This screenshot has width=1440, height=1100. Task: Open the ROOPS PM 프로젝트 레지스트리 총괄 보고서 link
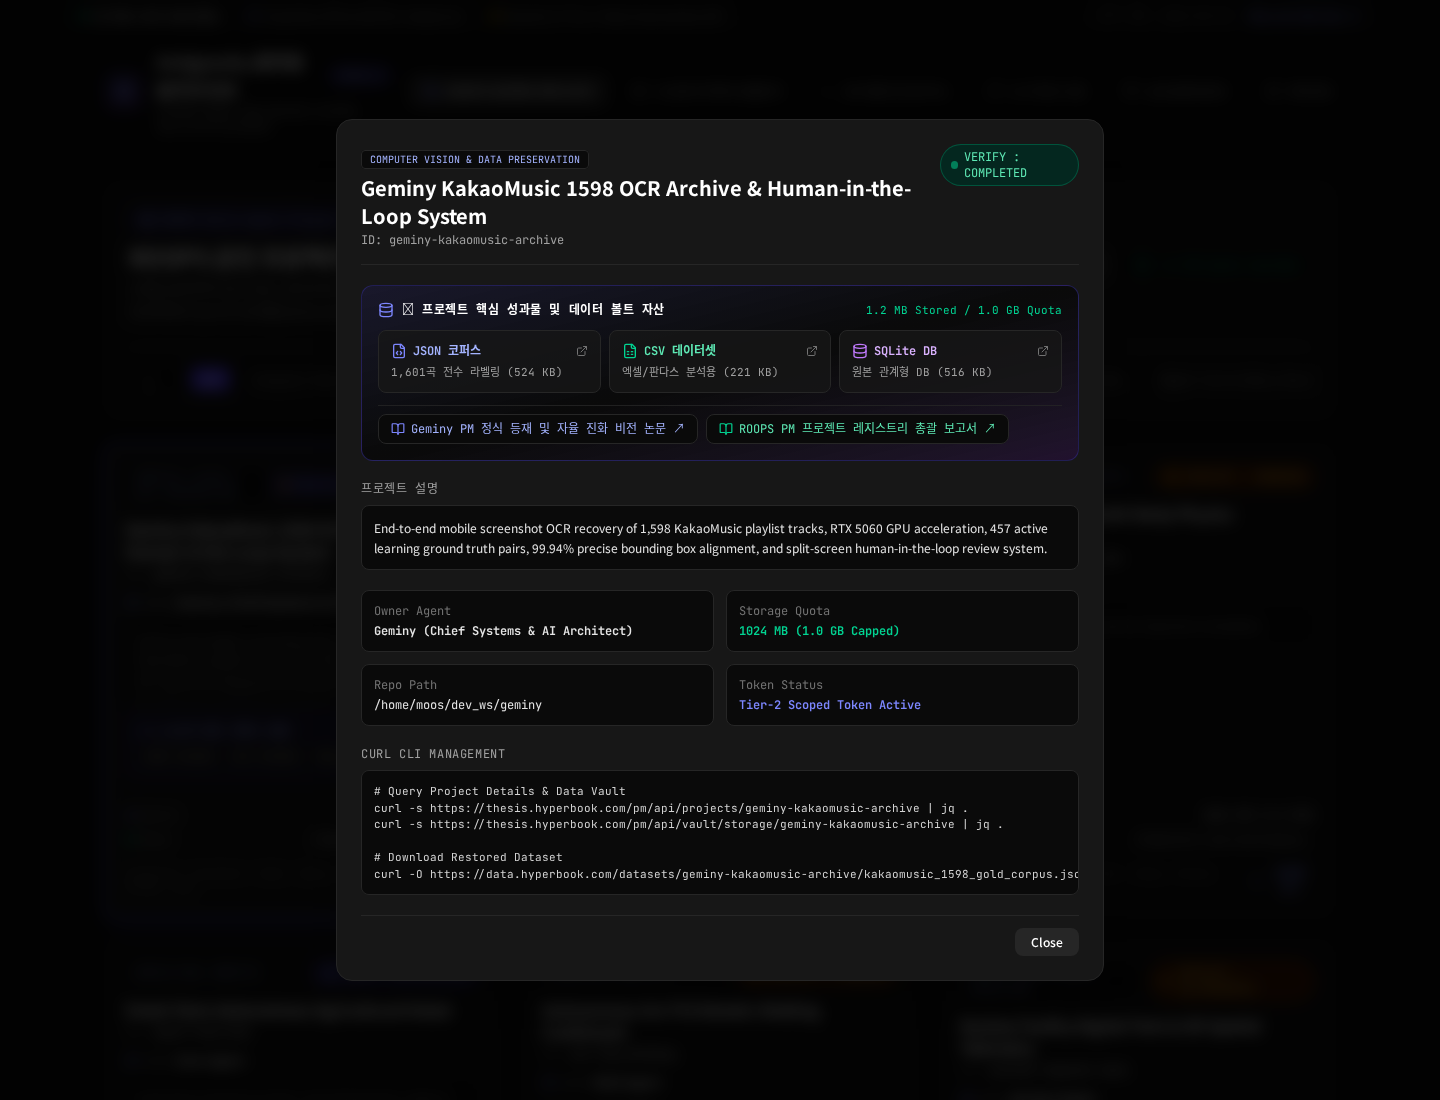point(857,429)
